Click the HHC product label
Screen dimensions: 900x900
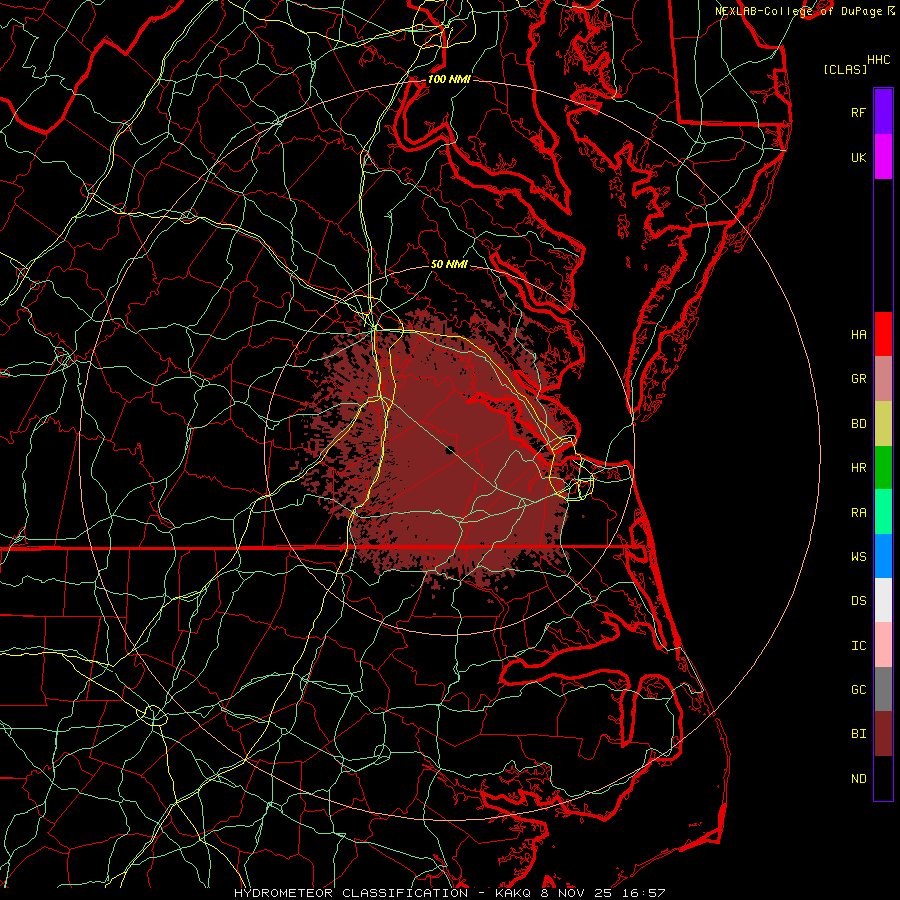click(878, 60)
